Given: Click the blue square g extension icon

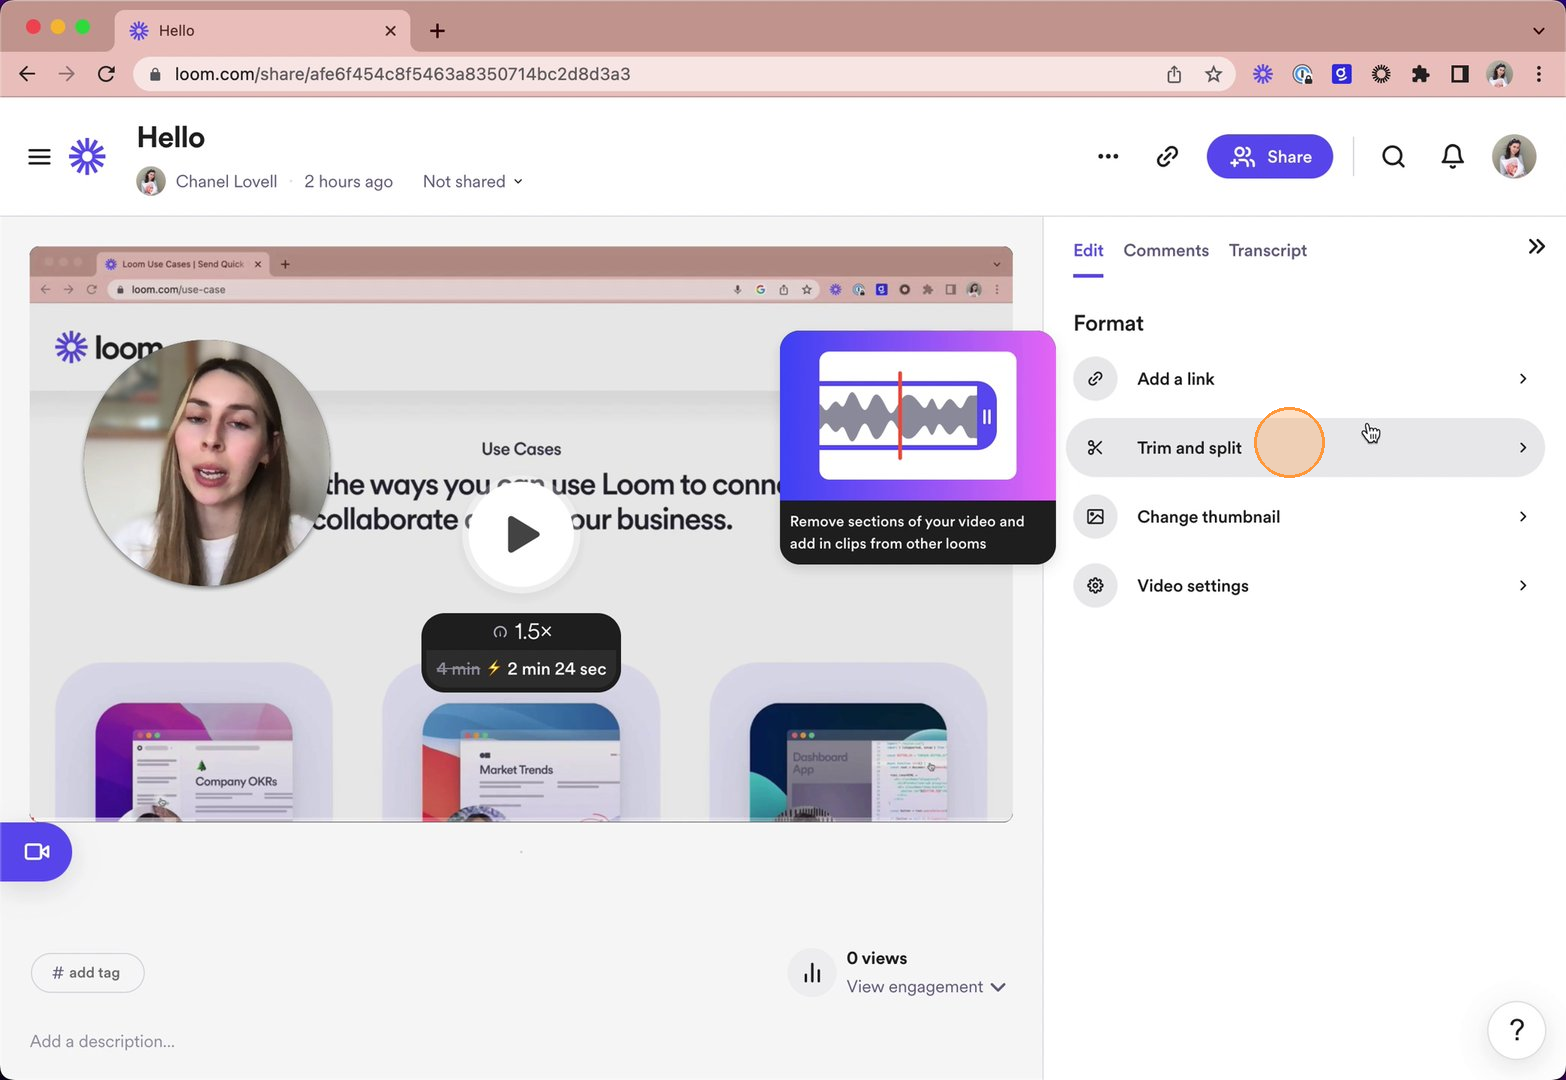Looking at the screenshot, I should (1341, 74).
